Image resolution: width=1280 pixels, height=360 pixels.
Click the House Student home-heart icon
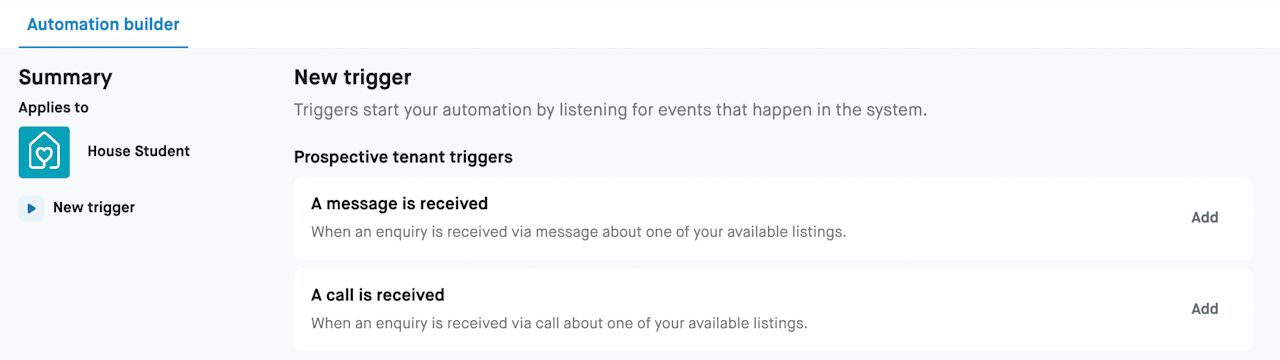click(44, 152)
